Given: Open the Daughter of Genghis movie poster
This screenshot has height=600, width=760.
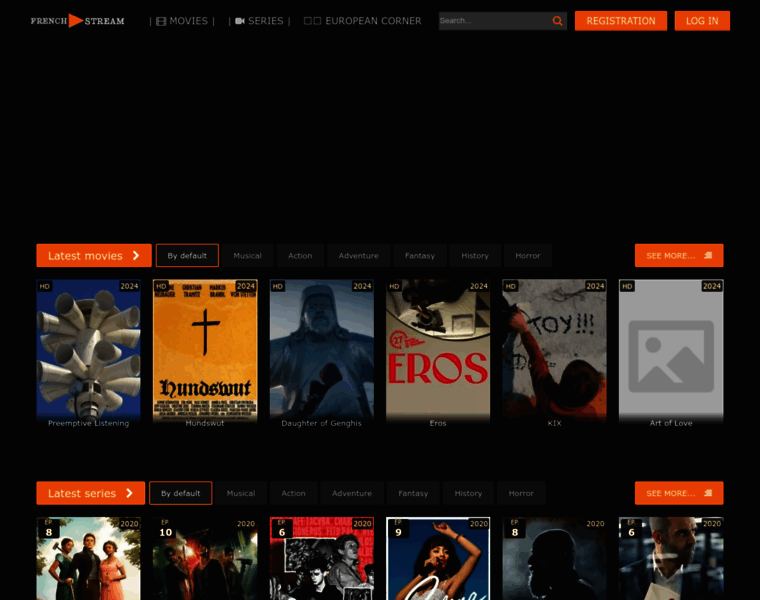Looking at the screenshot, I should [x=322, y=354].
